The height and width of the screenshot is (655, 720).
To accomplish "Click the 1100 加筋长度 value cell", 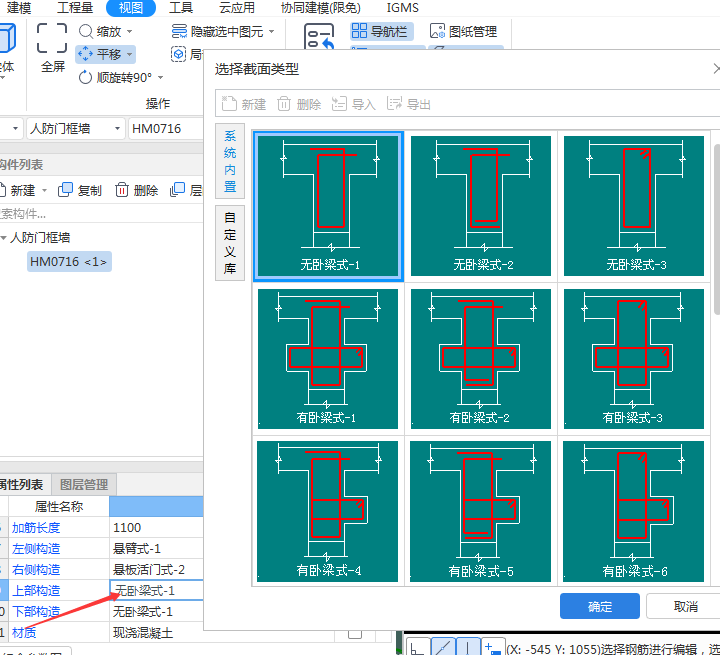I will tap(156, 527).
